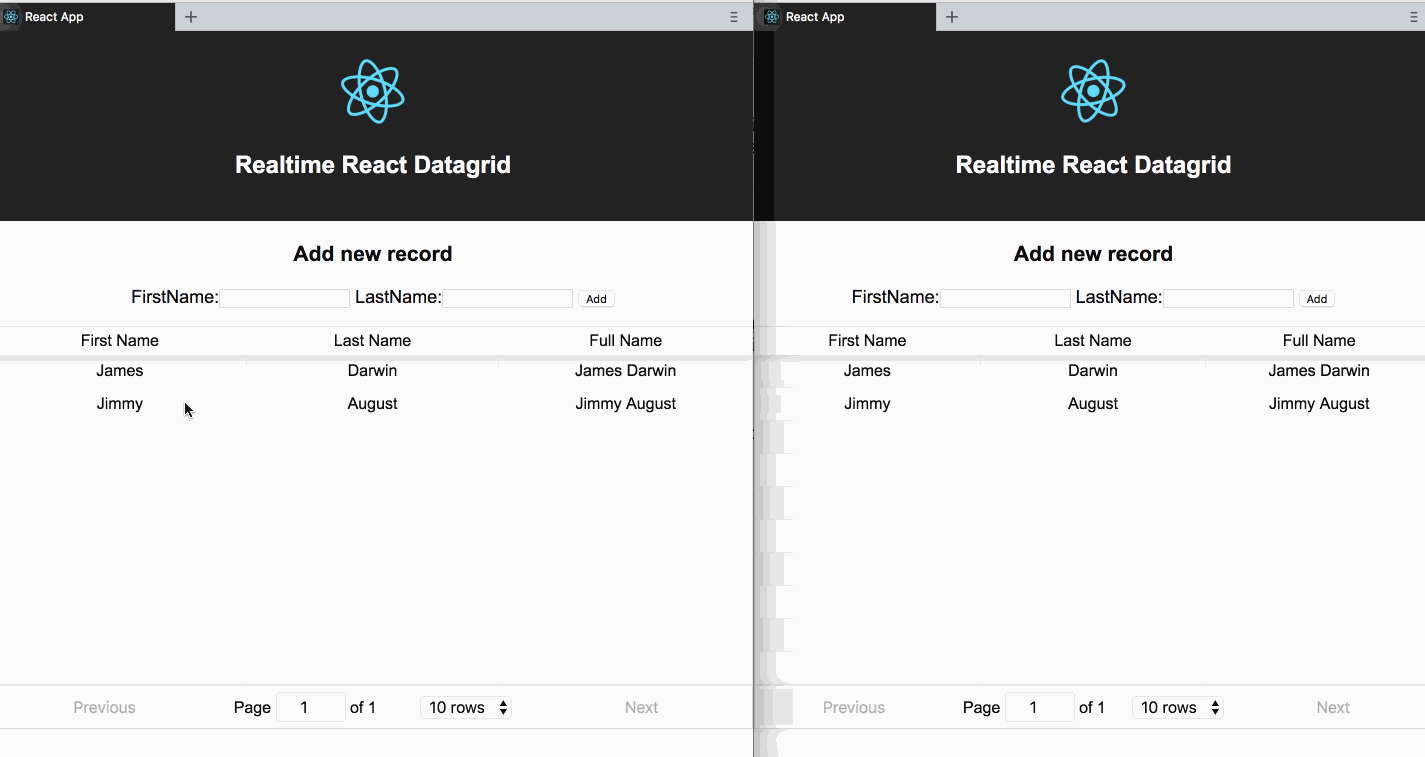The image size is (1425, 757).
Task: Focus the FirstName field in left window
Action: tap(285, 298)
